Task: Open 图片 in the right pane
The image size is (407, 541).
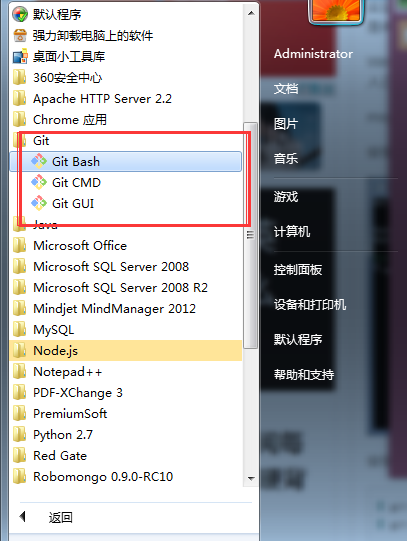Action: (x=286, y=124)
